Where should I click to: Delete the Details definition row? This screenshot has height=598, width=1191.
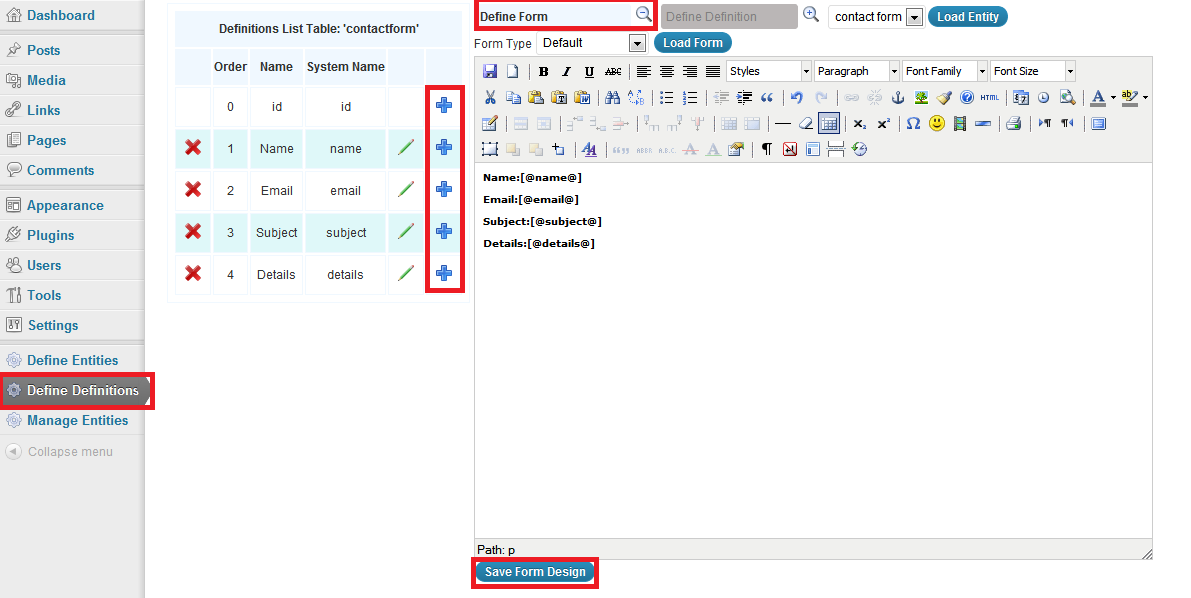click(x=193, y=273)
